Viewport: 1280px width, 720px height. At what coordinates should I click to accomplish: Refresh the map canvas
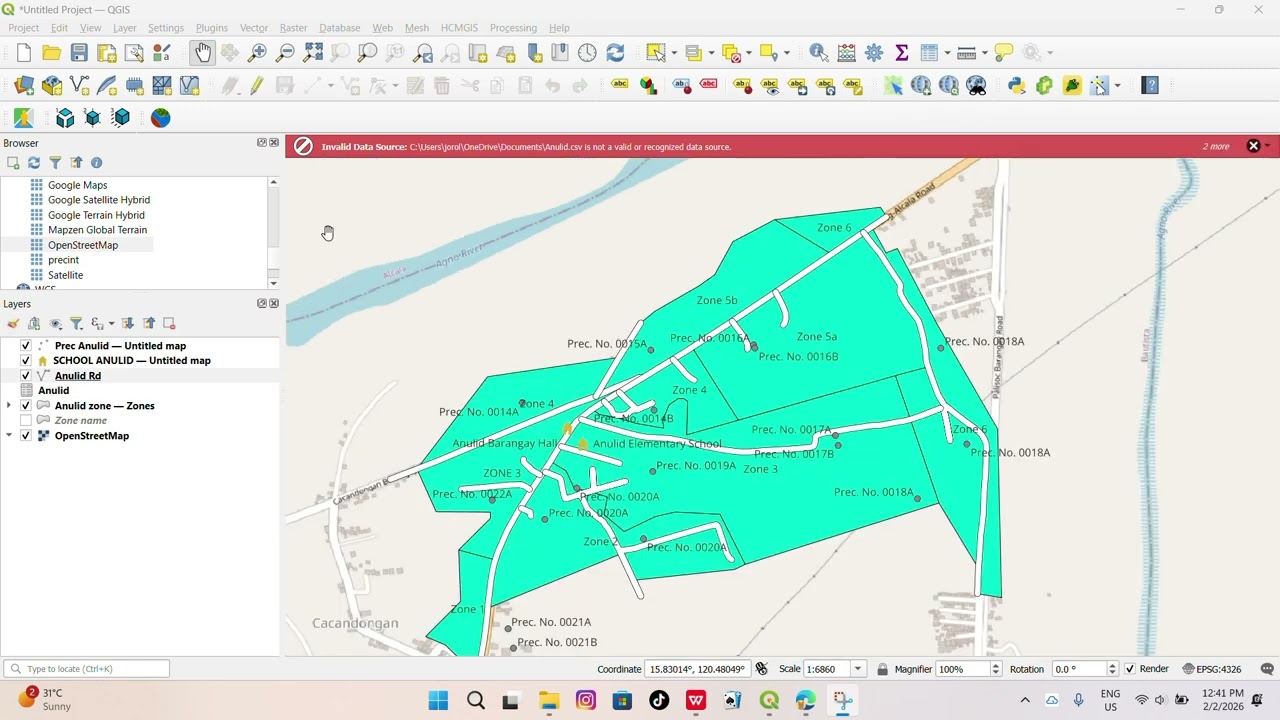(x=615, y=53)
